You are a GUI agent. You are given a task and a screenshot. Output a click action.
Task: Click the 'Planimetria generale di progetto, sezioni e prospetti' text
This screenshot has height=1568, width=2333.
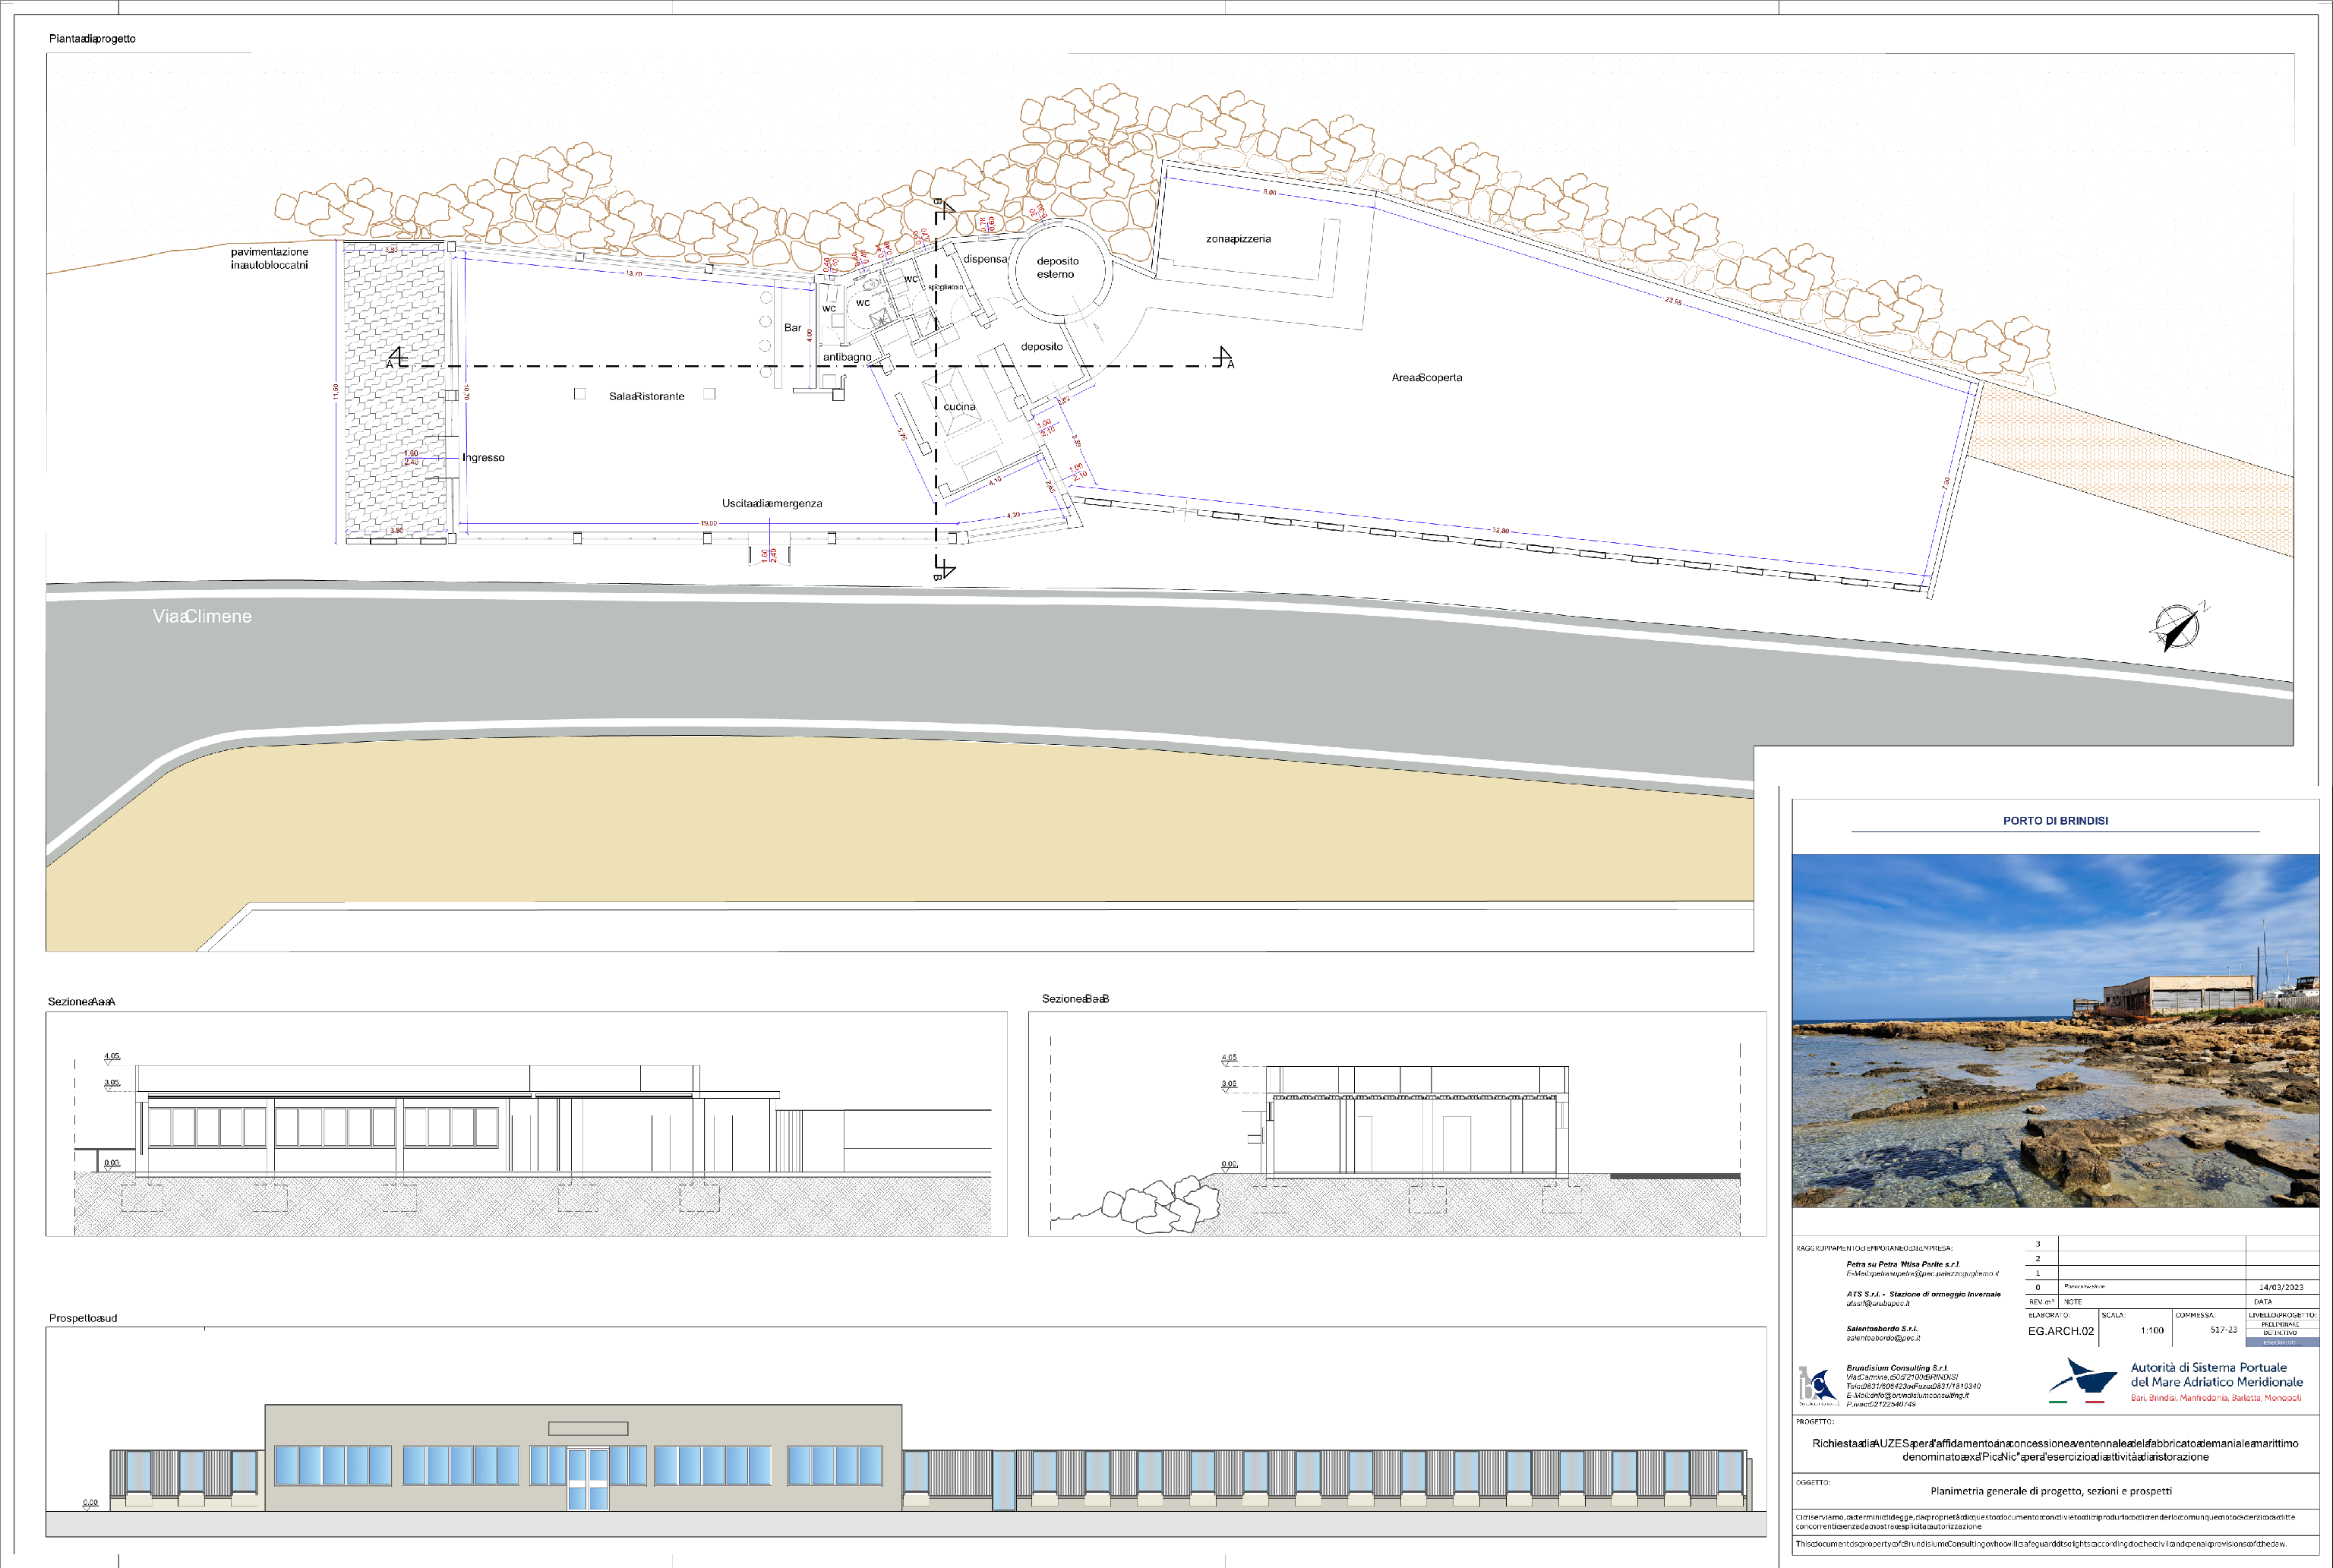2051,1491
